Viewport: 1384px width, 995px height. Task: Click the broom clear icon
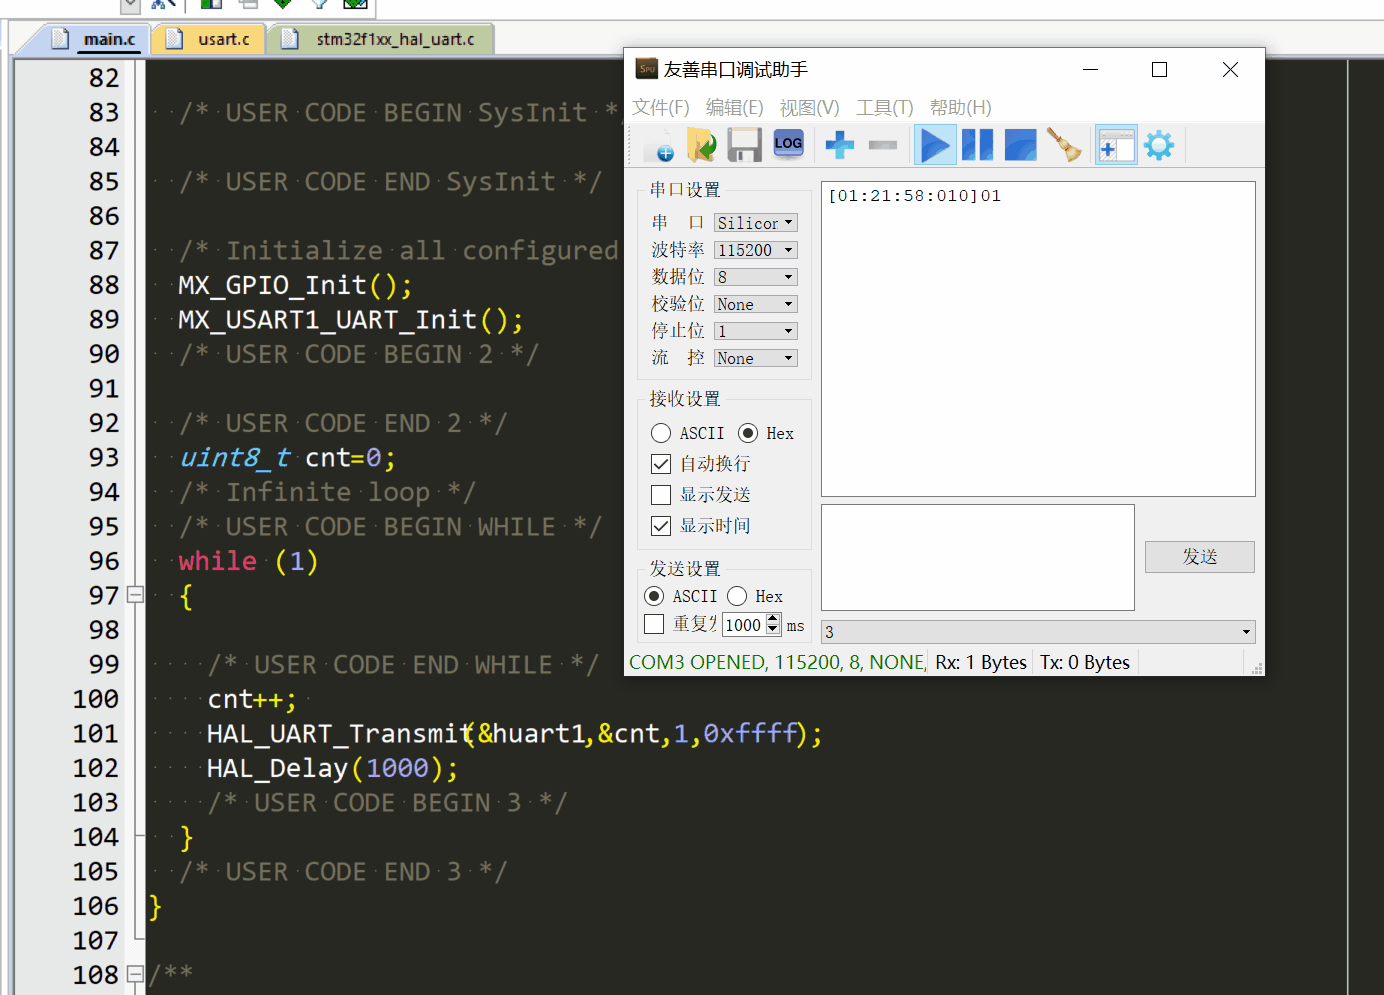pos(1064,146)
